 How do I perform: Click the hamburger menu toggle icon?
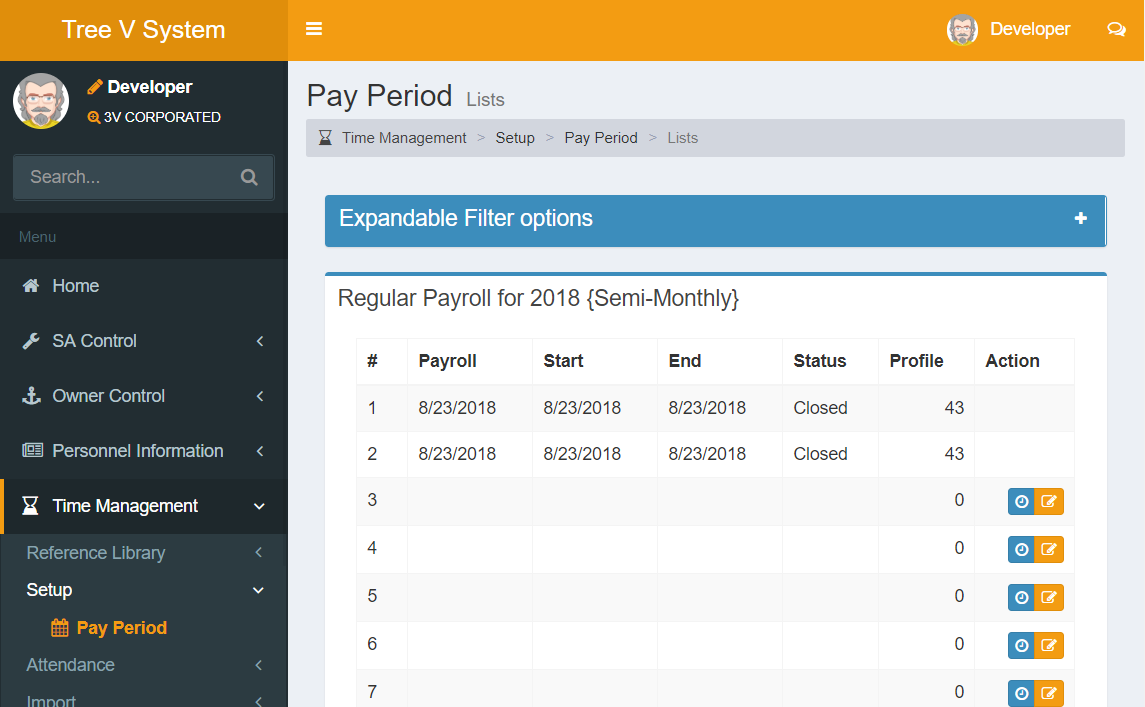coord(314,29)
